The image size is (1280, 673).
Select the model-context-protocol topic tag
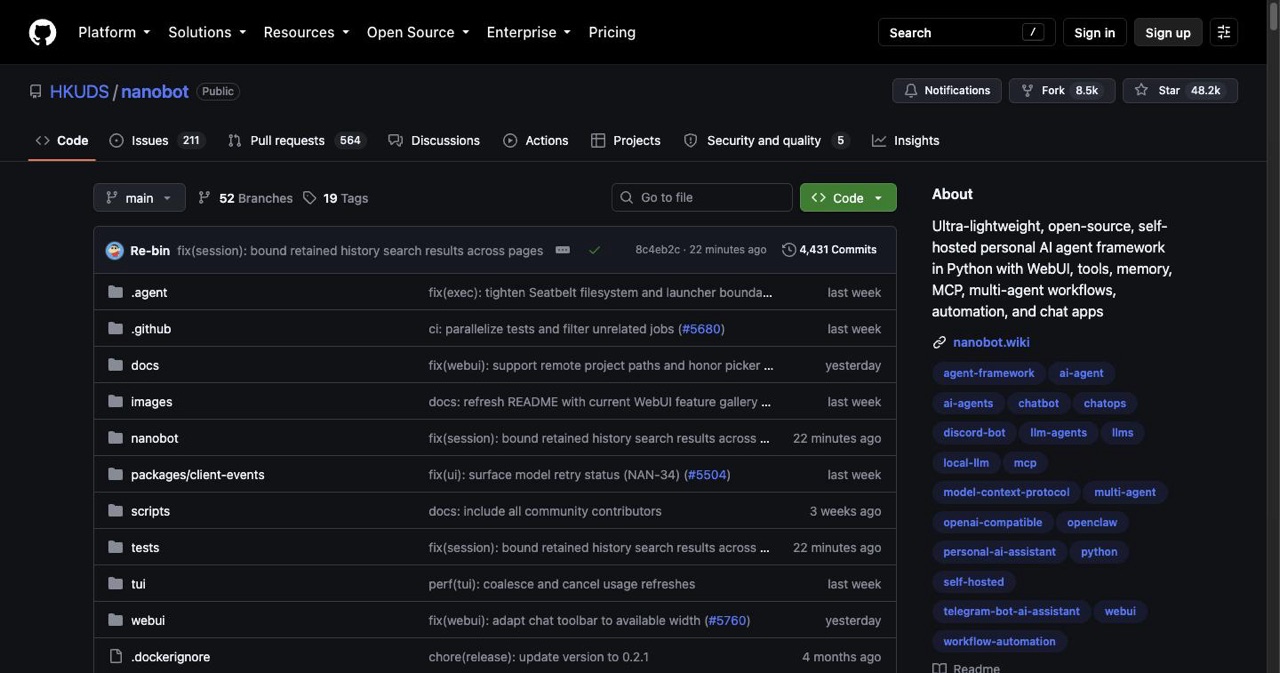tap(1006, 492)
